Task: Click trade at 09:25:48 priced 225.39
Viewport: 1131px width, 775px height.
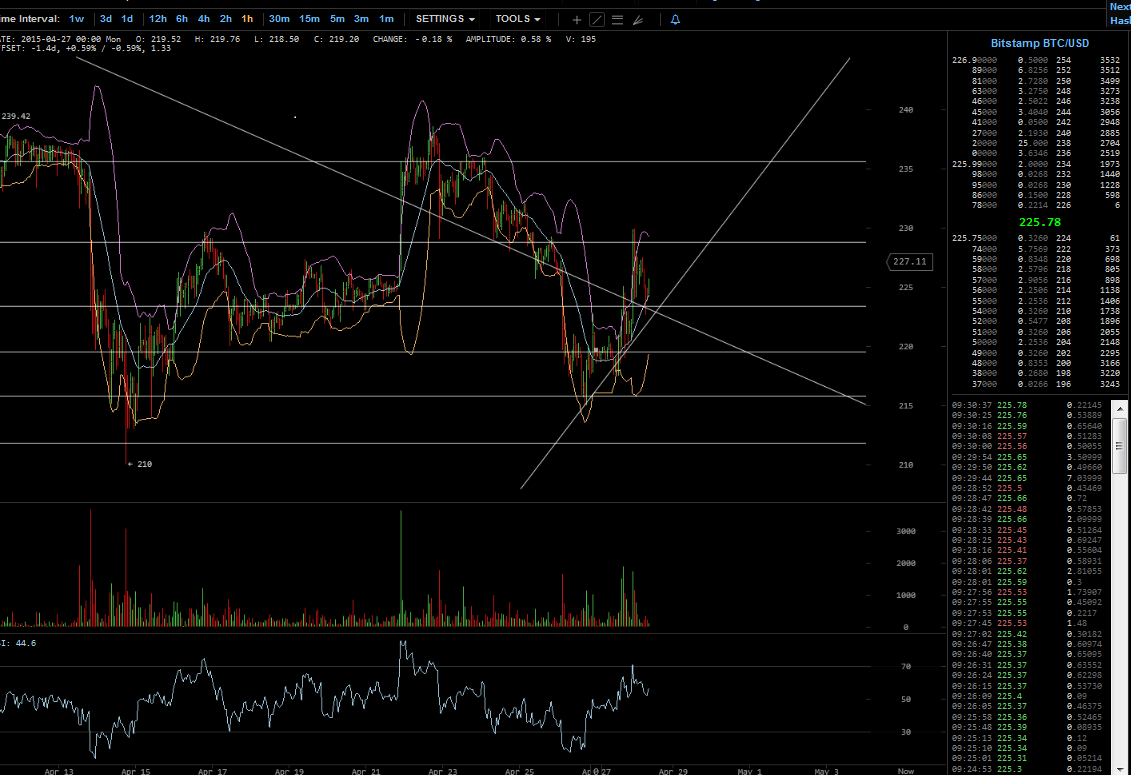Action: (x=1027, y=727)
